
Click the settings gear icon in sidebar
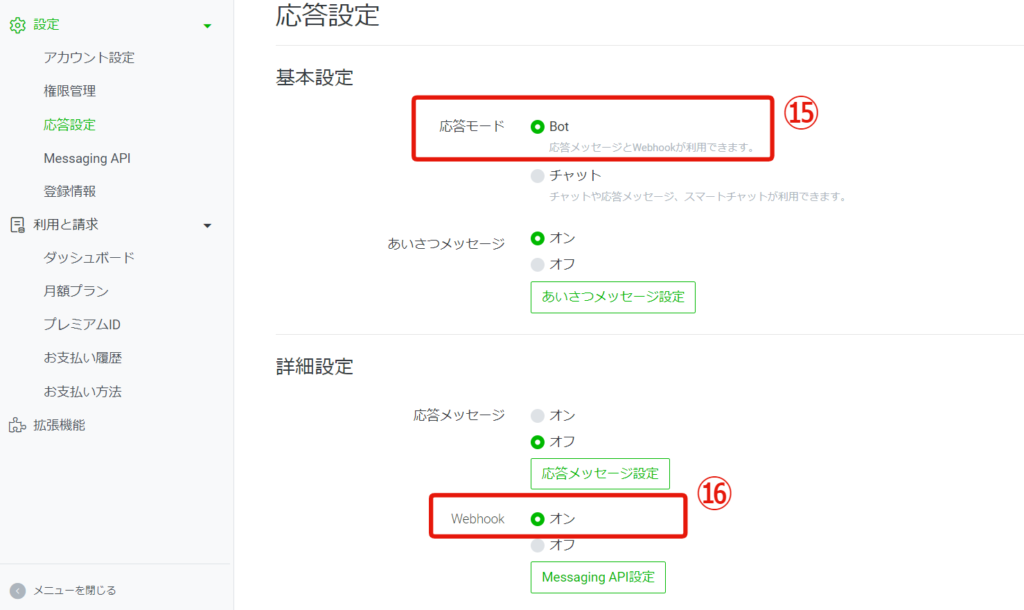(18, 25)
